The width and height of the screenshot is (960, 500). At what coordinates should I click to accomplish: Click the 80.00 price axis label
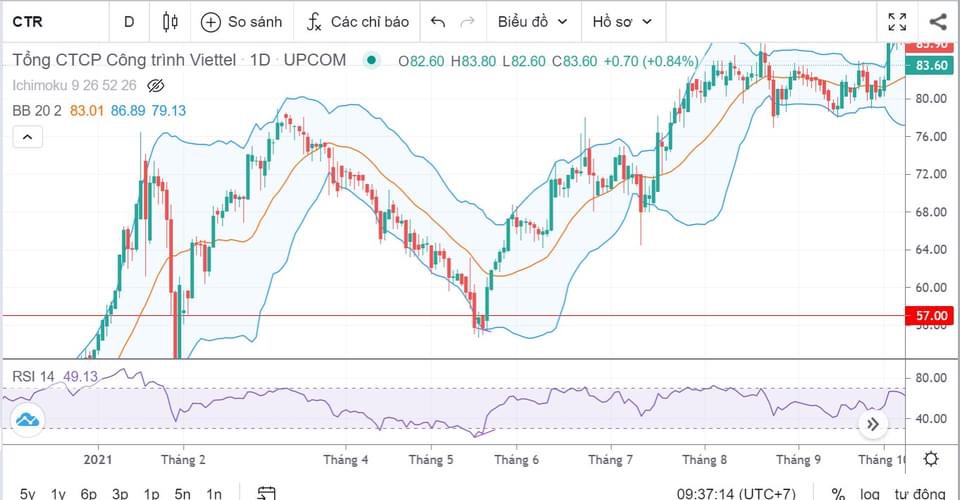click(x=931, y=99)
